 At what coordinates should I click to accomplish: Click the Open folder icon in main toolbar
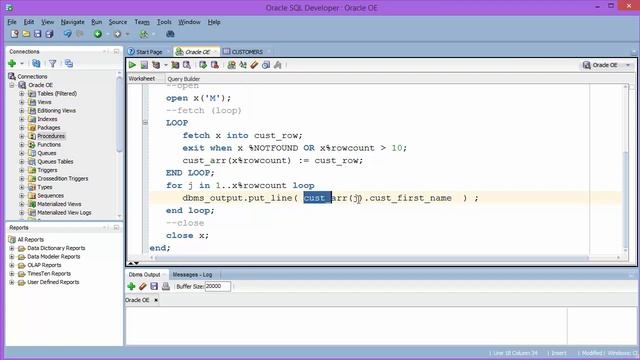coord(26,34)
